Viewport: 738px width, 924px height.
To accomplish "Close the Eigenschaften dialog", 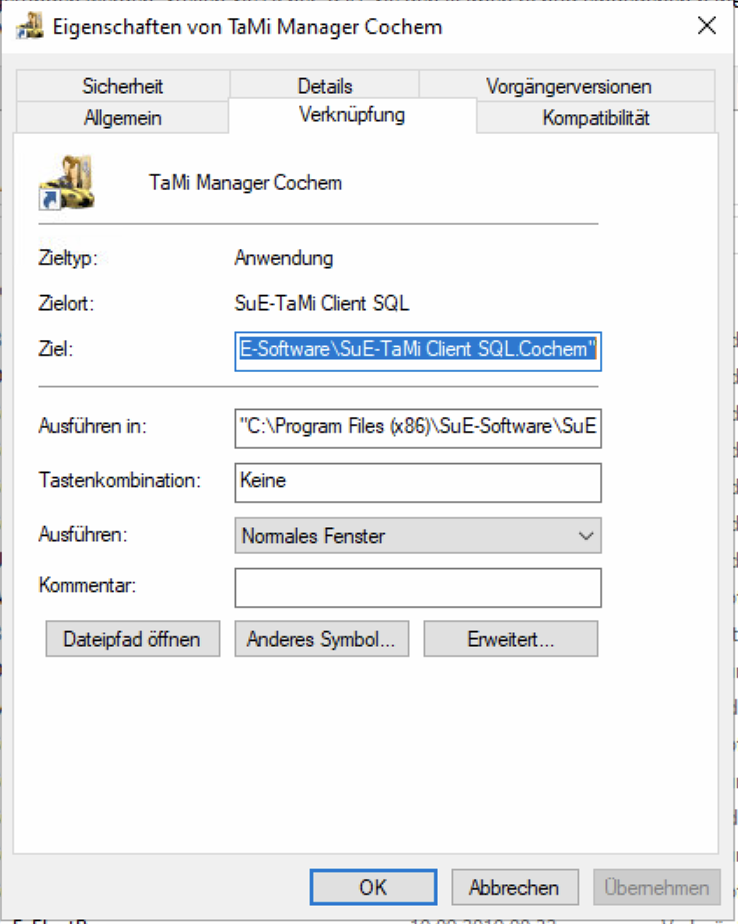I will click(x=706, y=26).
